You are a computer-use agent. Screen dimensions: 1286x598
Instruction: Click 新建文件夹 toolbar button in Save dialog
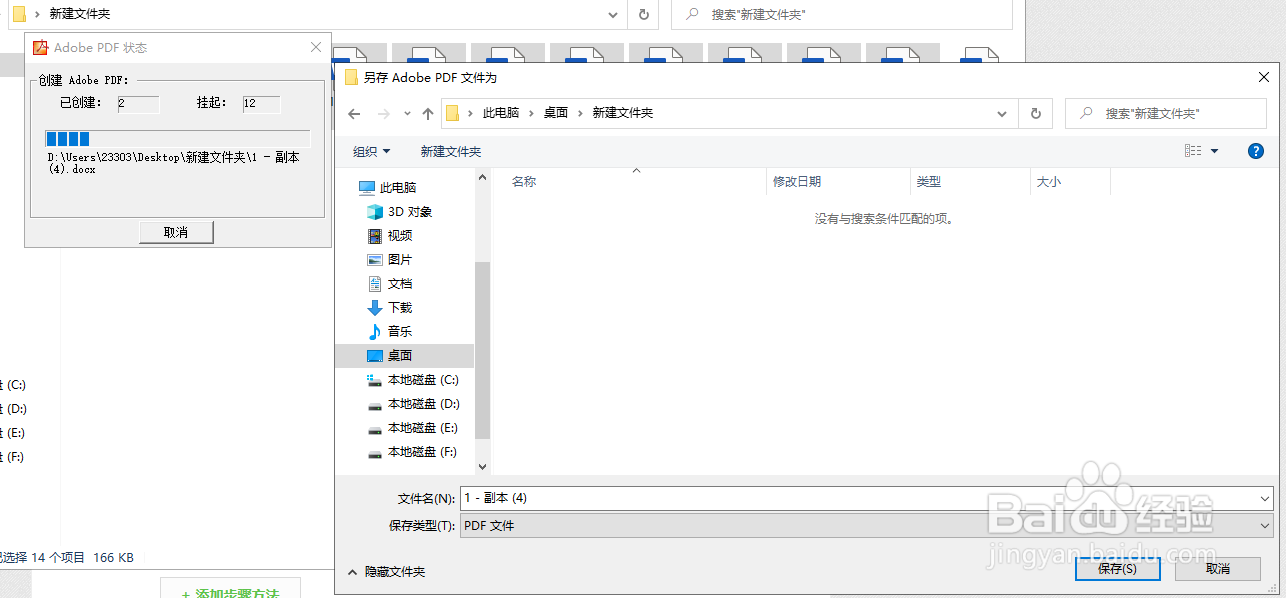point(451,151)
